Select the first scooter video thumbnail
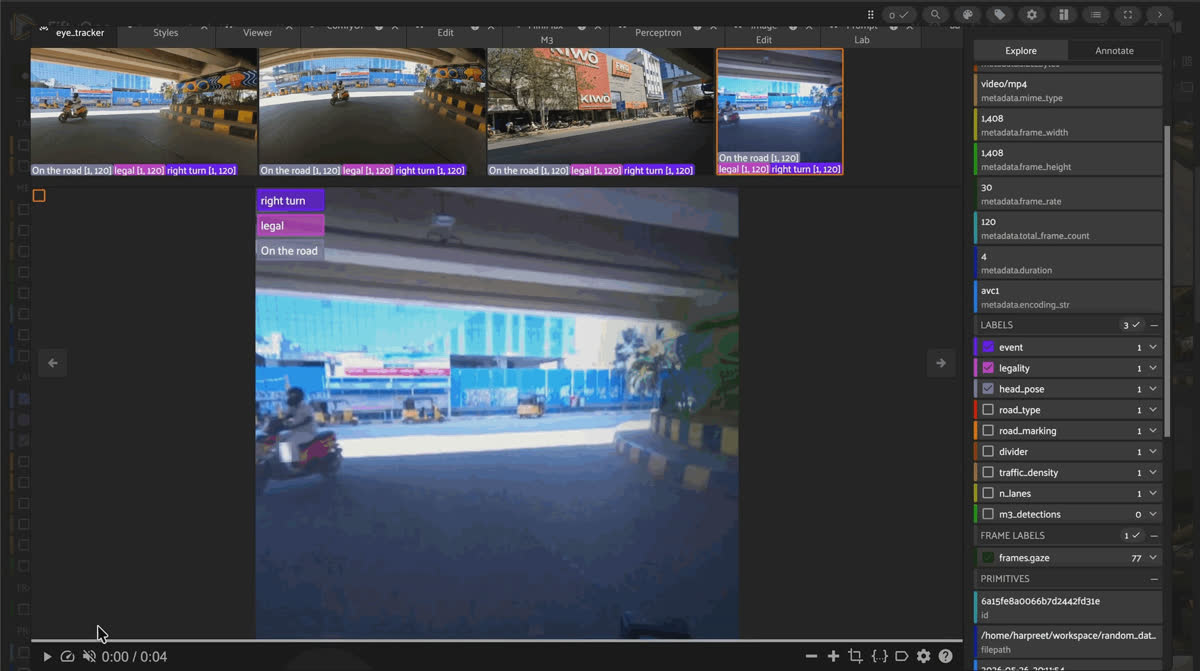This screenshot has width=1200, height=671. 144,112
